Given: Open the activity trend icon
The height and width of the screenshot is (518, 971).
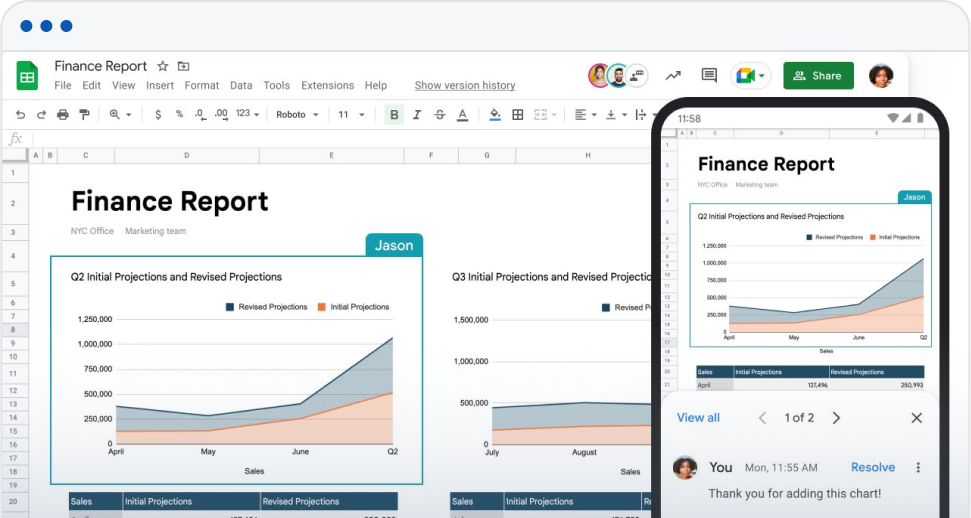Looking at the screenshot, I should pos(673,76).
